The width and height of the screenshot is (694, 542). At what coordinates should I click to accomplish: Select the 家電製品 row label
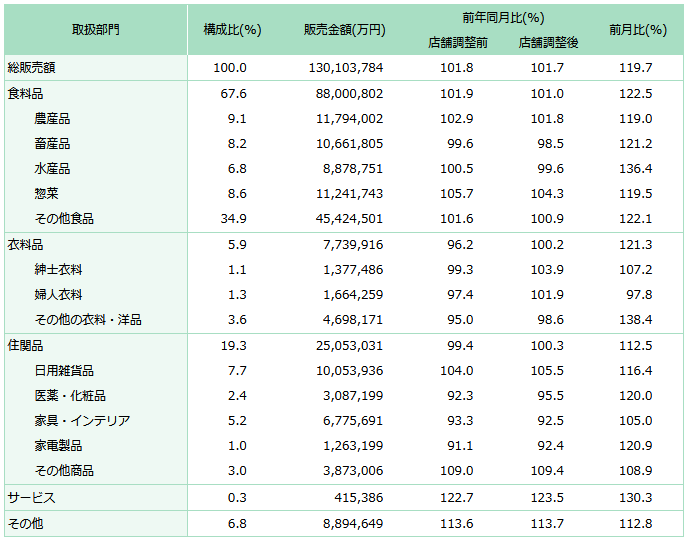pos(58,446)
